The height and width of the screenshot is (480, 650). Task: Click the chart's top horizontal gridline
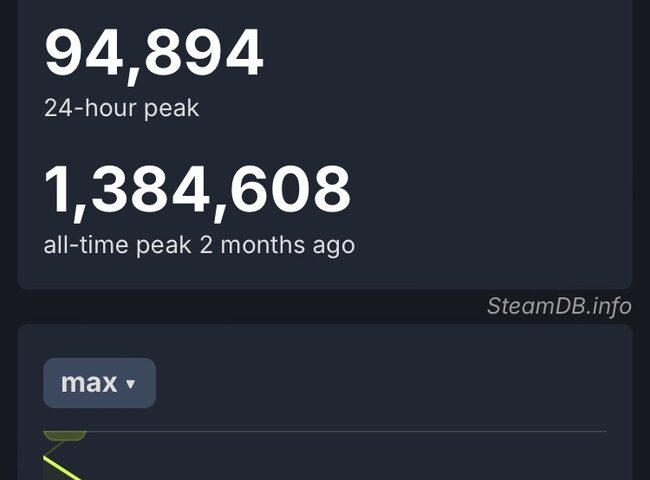pyautogui.click(x=346, y=432)
